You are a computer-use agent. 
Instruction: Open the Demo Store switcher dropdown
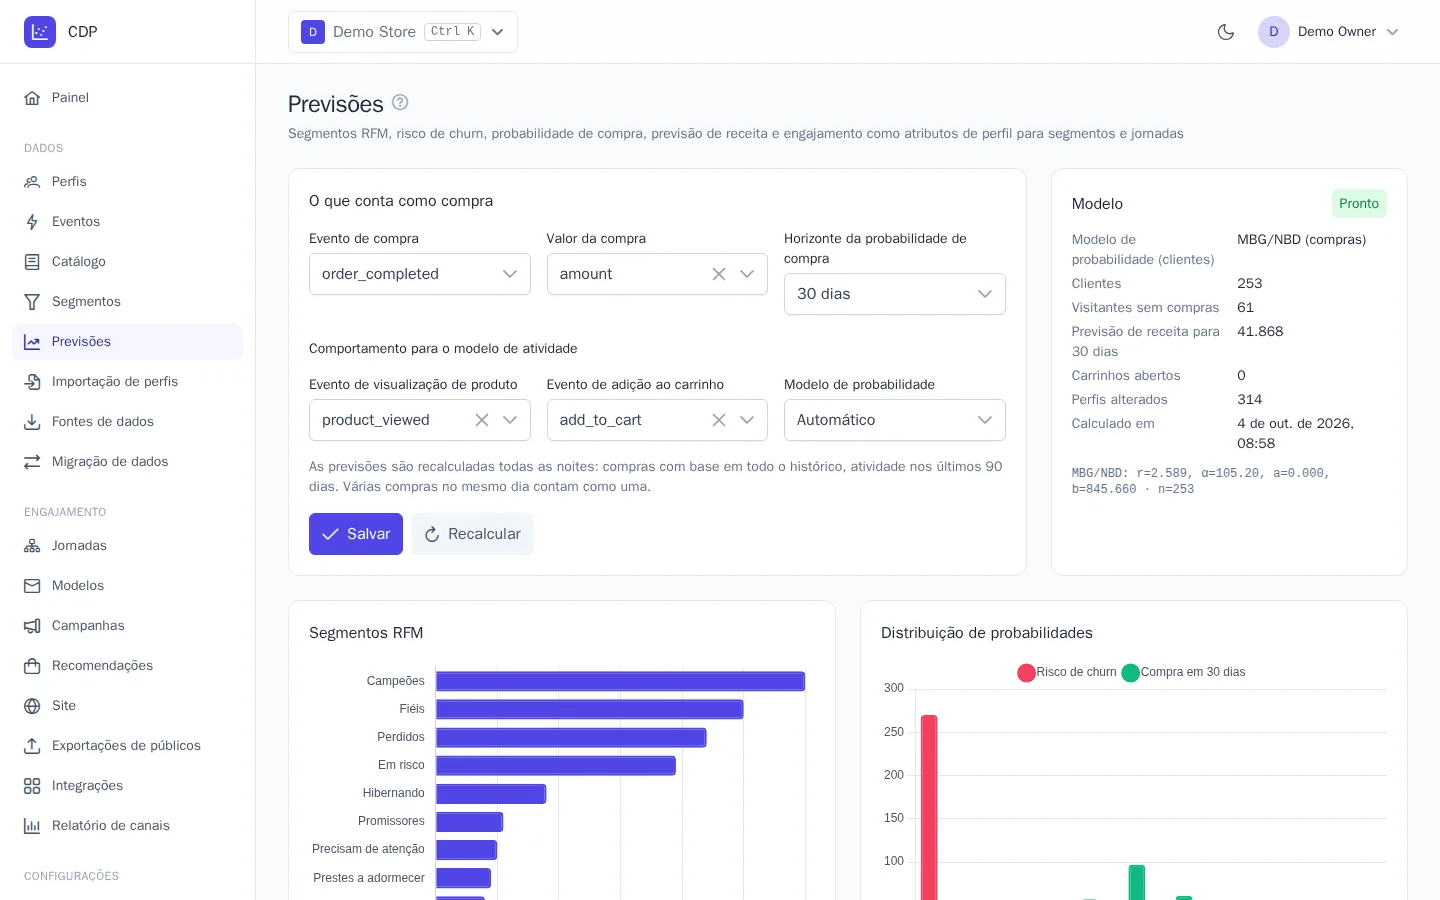pos(403,32)
